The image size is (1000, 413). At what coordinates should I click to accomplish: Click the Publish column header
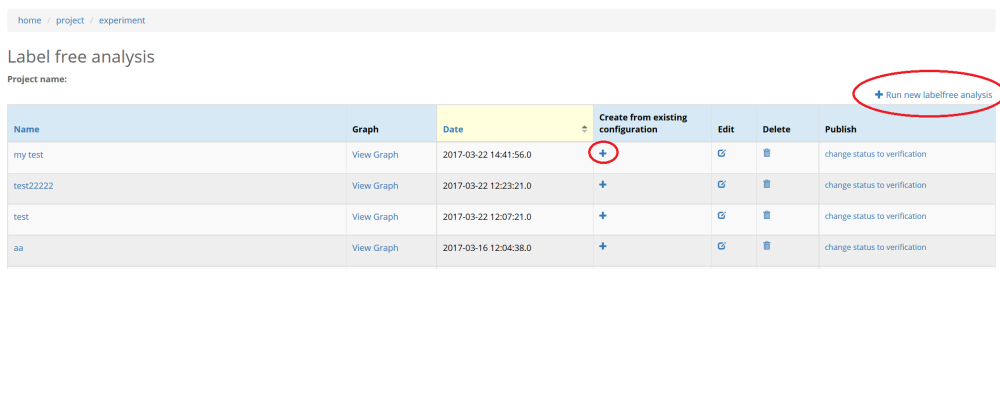[x=841, y=129]
